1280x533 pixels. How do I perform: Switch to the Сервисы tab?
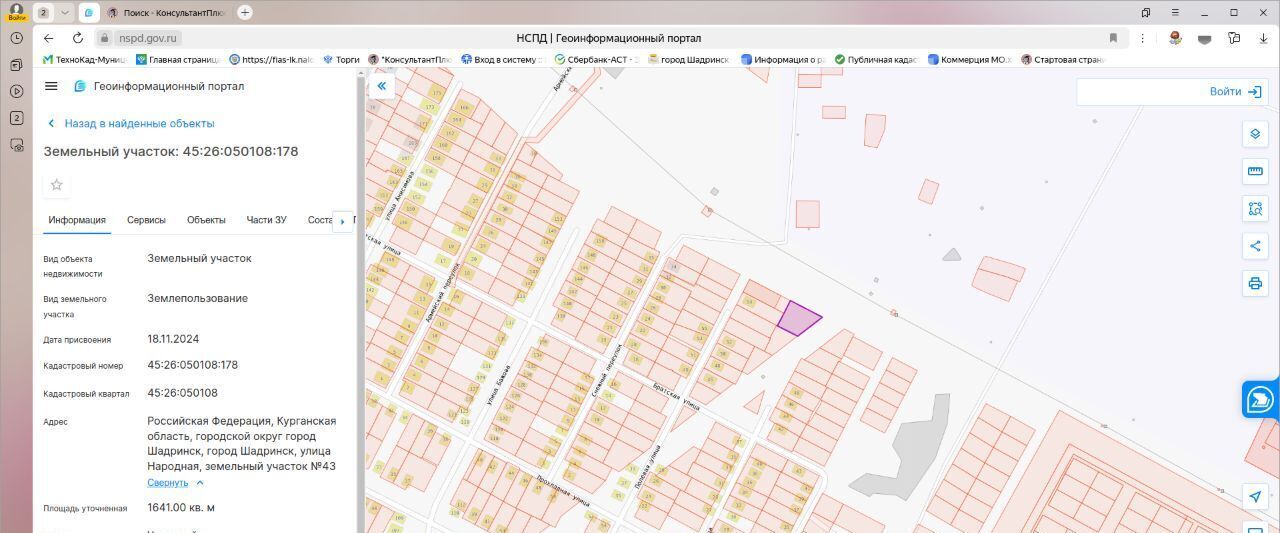pos(146,220)
